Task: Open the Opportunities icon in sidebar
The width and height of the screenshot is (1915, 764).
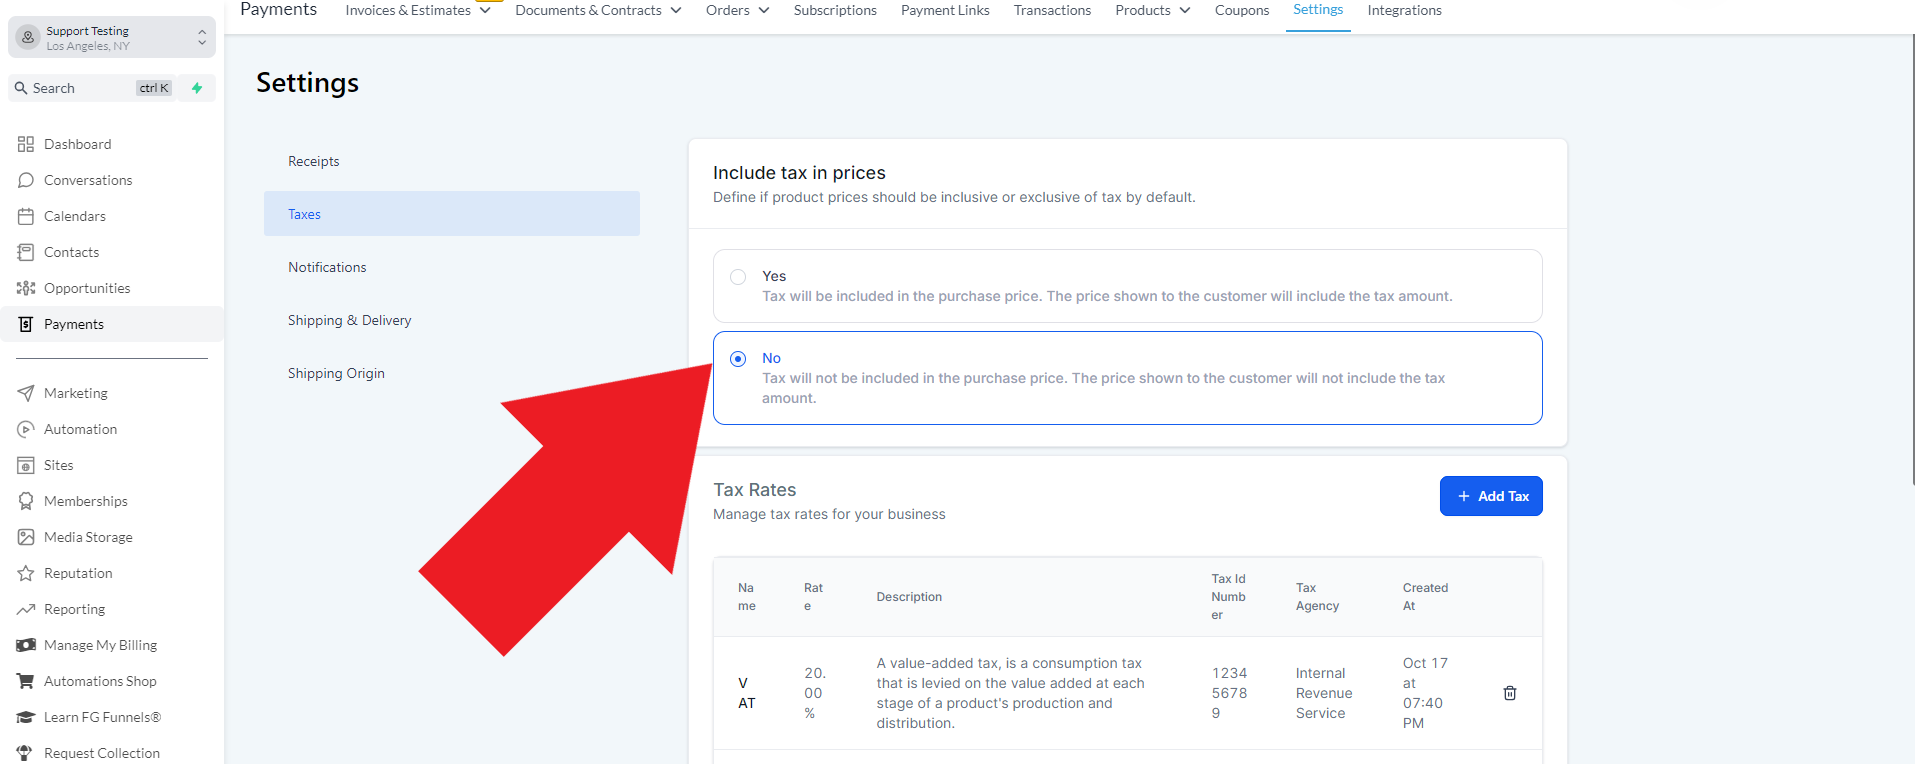Action: click(26, 288)
